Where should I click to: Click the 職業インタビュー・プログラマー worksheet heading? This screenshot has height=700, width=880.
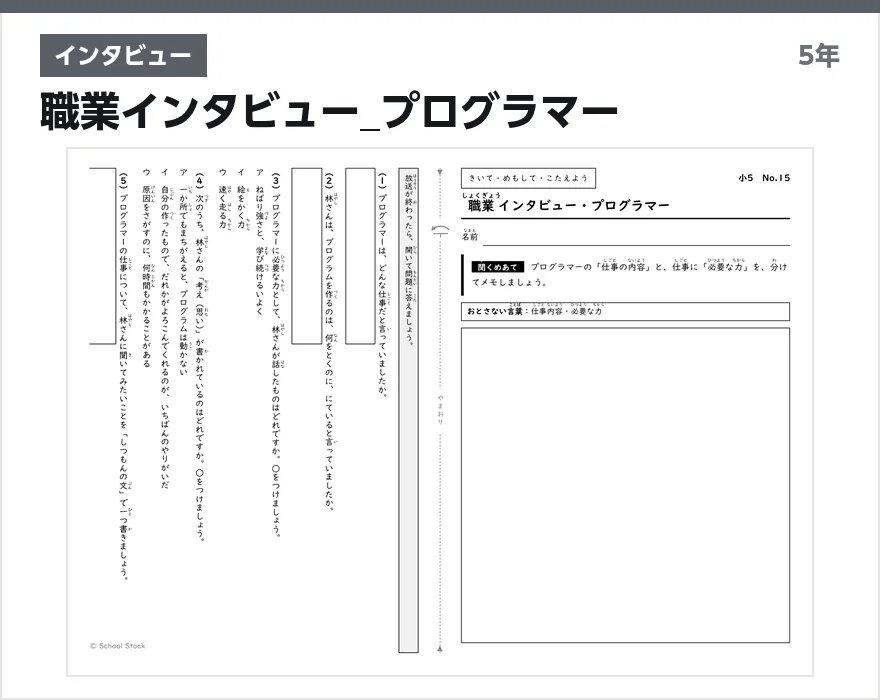click(567, 204)
